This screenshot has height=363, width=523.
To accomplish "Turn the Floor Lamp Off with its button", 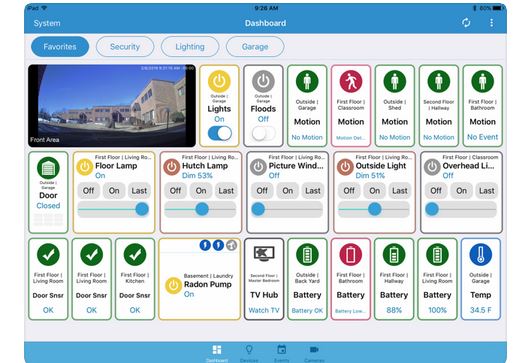I will point(88,191).
